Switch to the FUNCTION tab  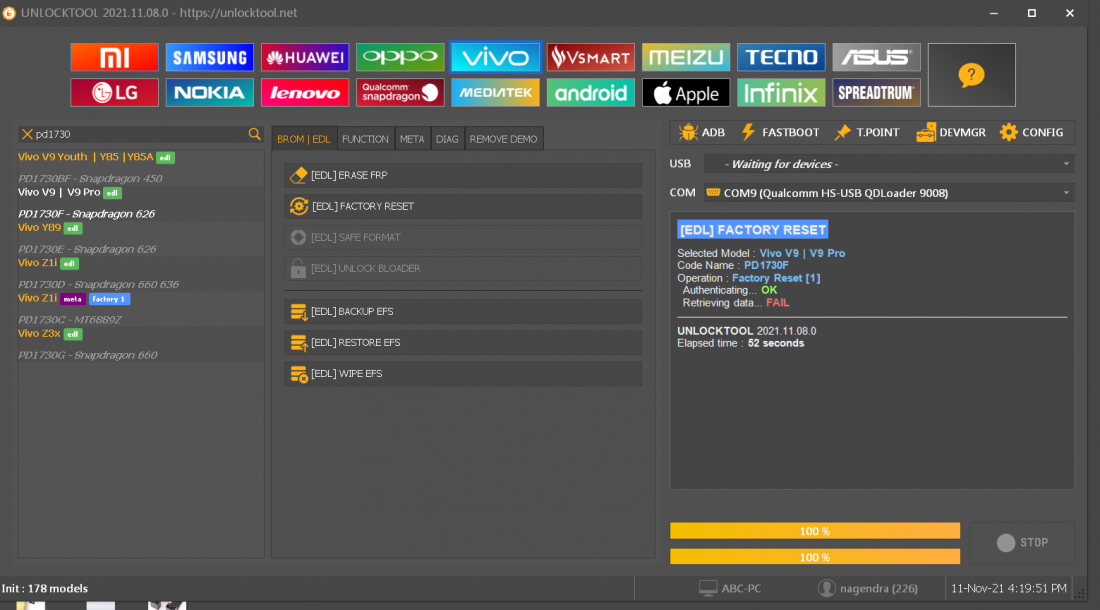(x=365, y=139)
